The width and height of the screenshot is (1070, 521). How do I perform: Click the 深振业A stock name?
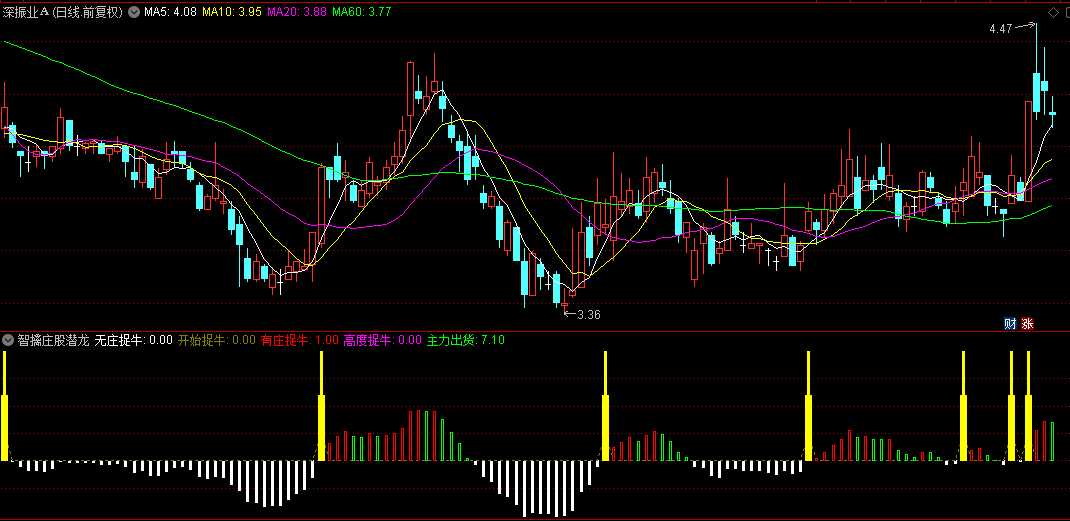coord(26,12)
